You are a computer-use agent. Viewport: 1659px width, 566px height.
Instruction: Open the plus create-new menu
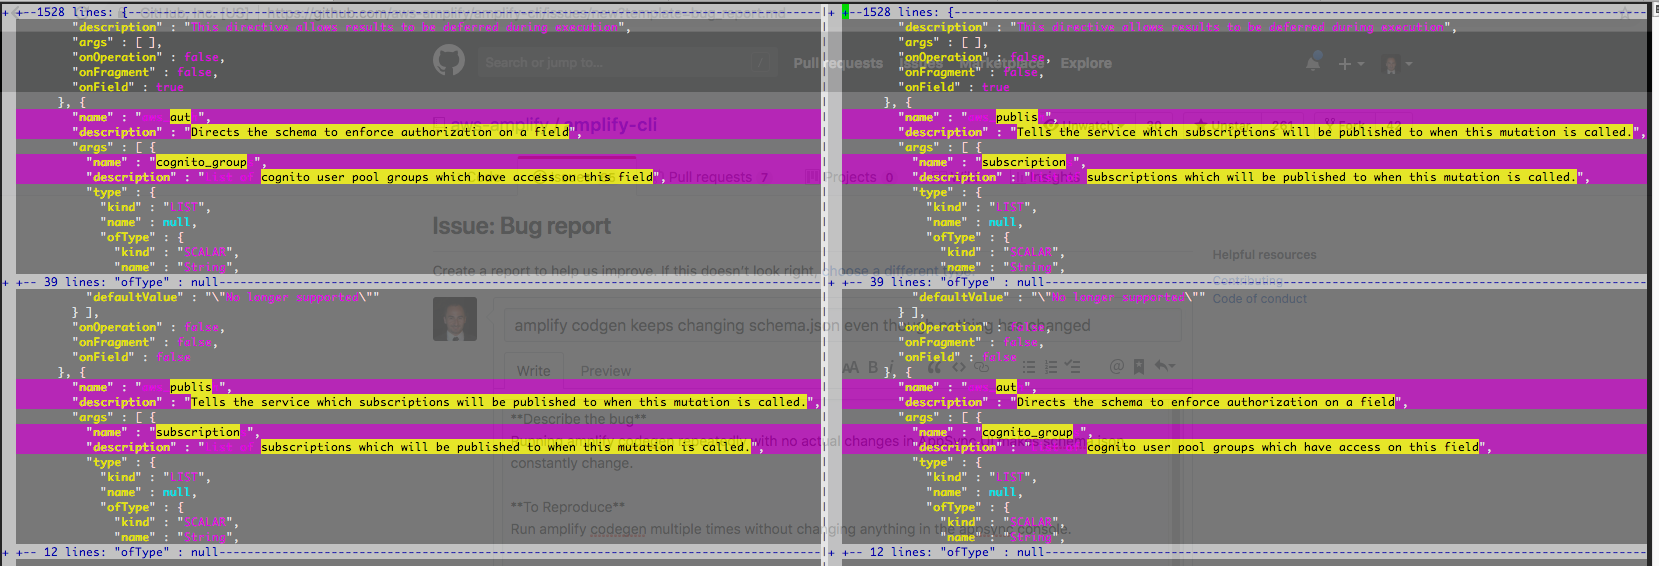coord(1349,63)
